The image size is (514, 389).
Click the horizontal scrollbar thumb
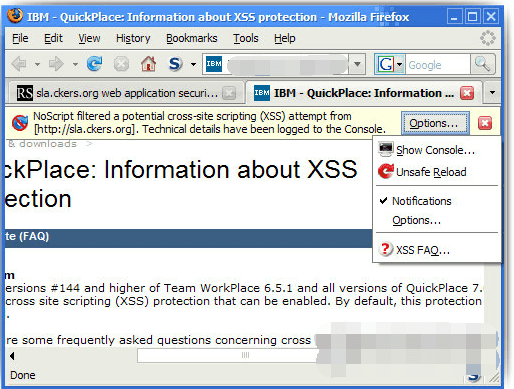click(245, 355)
